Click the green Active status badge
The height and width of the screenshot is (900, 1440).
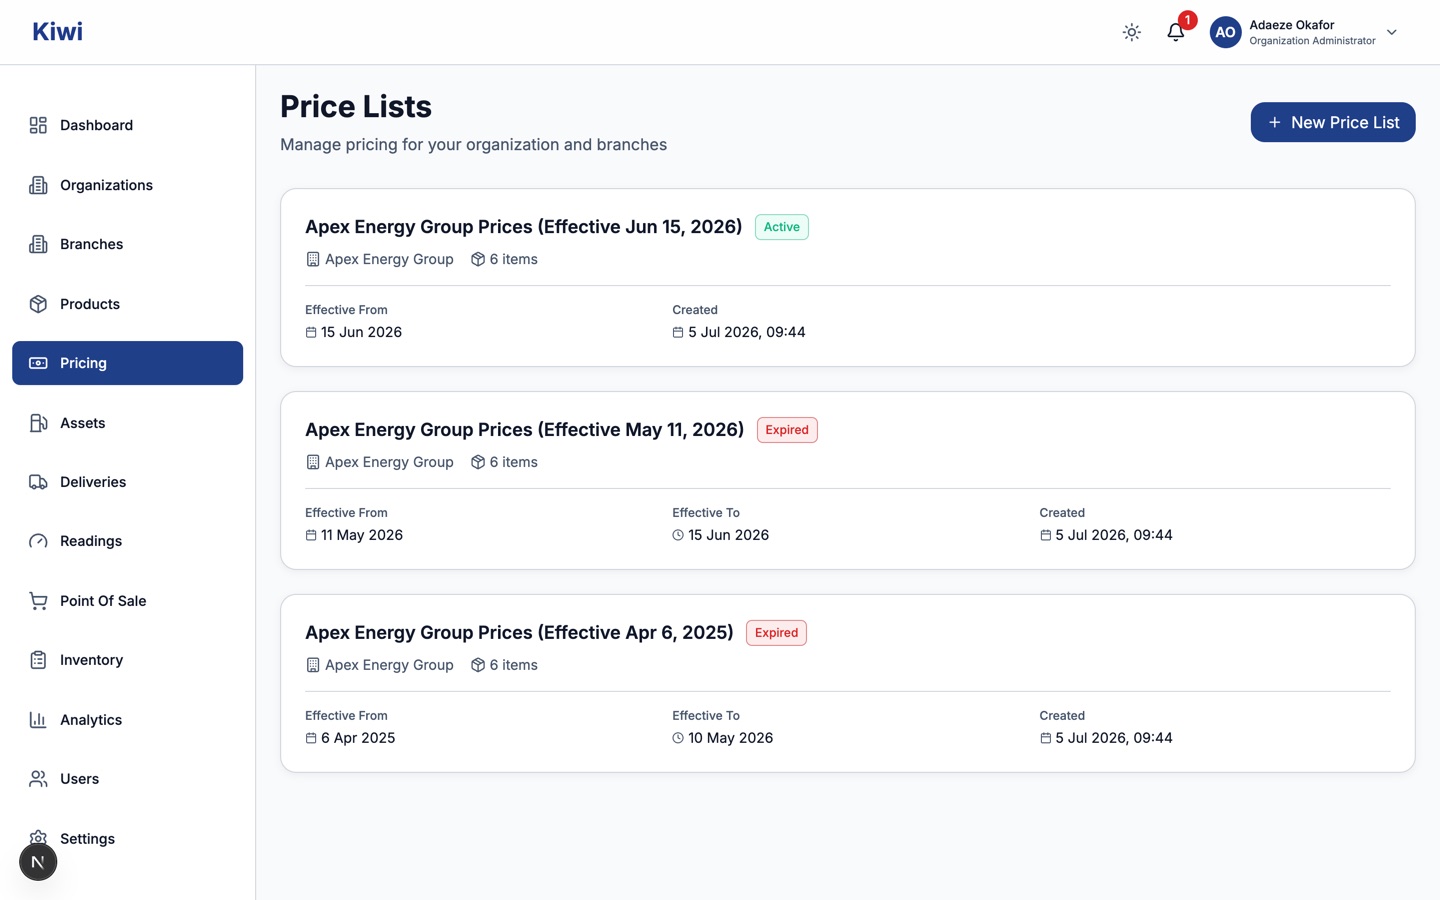pyautogui.click(x=781, y=227)
